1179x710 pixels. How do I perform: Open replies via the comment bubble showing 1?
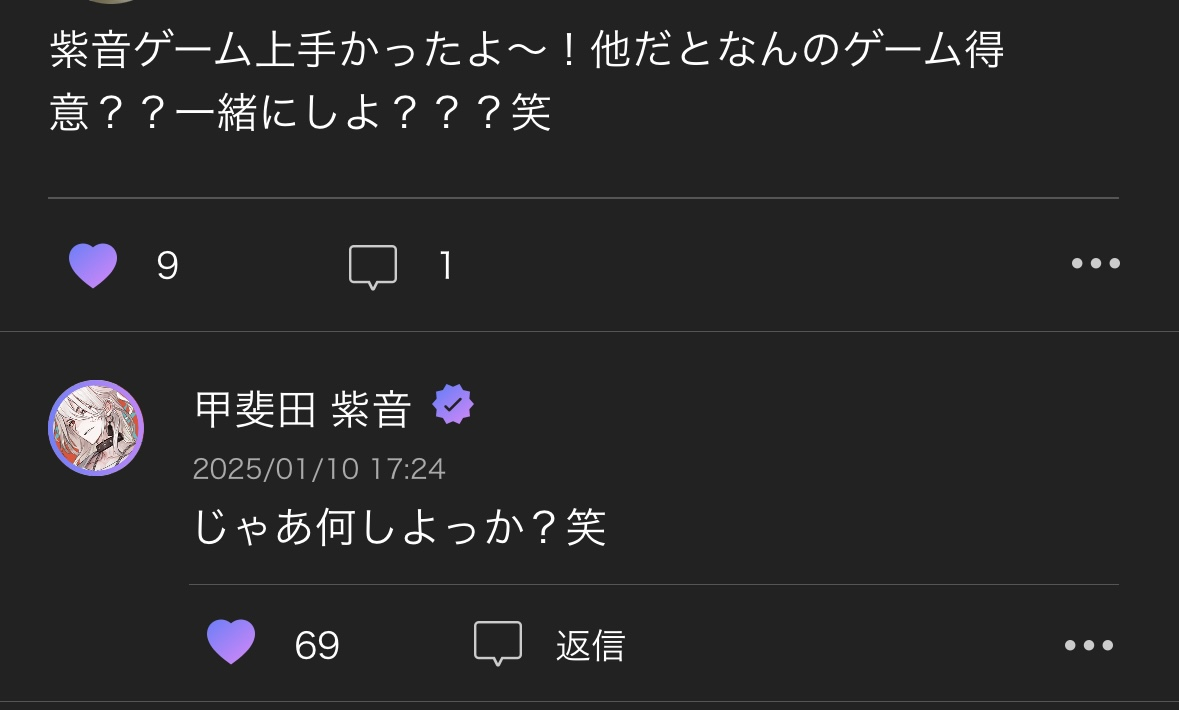pyautogui.click(x=373, y=266)
